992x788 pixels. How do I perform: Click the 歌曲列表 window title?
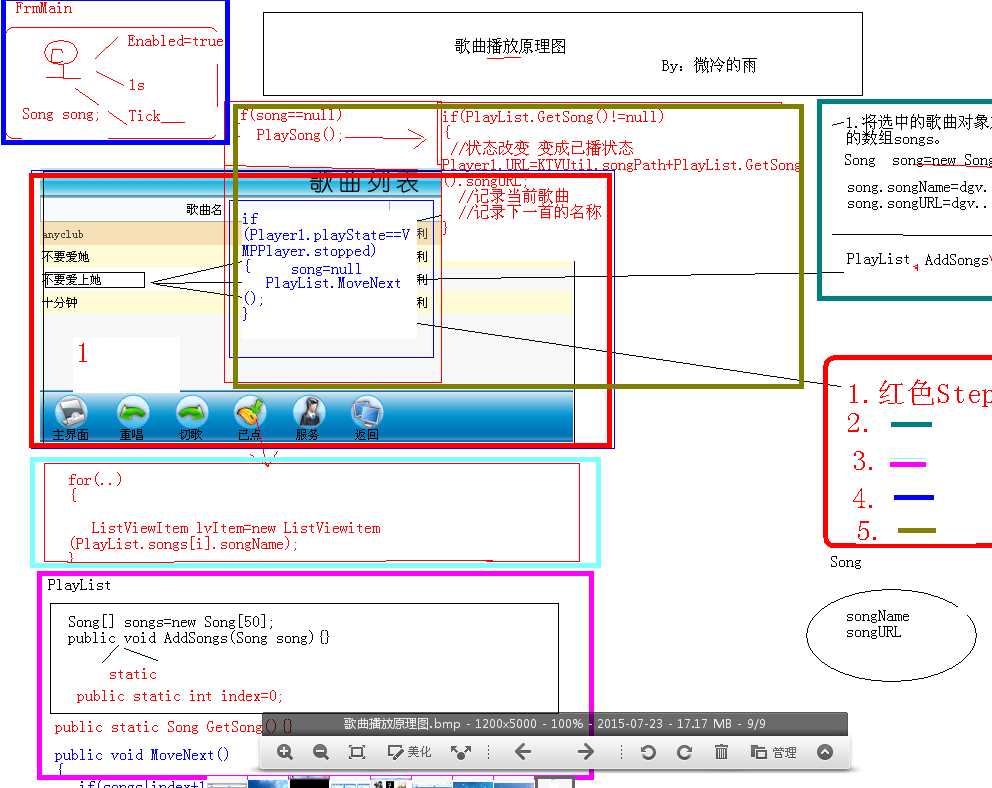pyautogui.click(x=364, y=183)
